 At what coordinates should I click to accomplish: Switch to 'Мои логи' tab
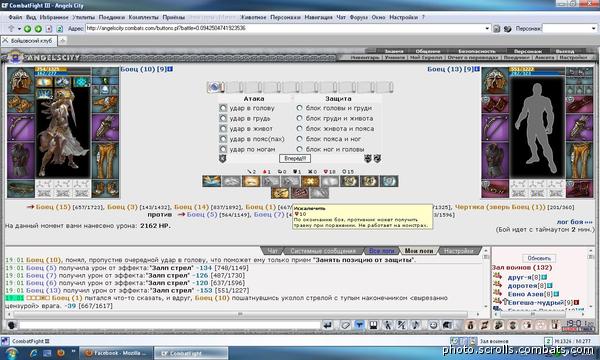(419, 251)
